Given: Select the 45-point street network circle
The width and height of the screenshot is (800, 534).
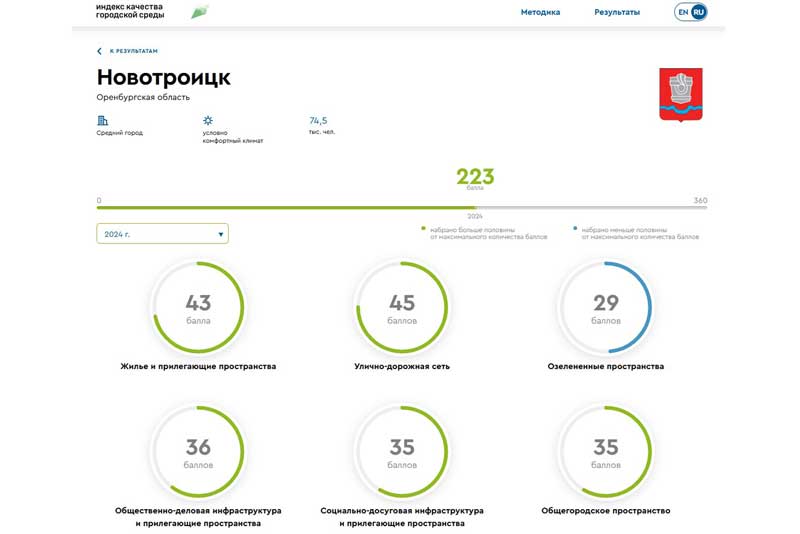Looking at the screenshot, I should 402,307.
